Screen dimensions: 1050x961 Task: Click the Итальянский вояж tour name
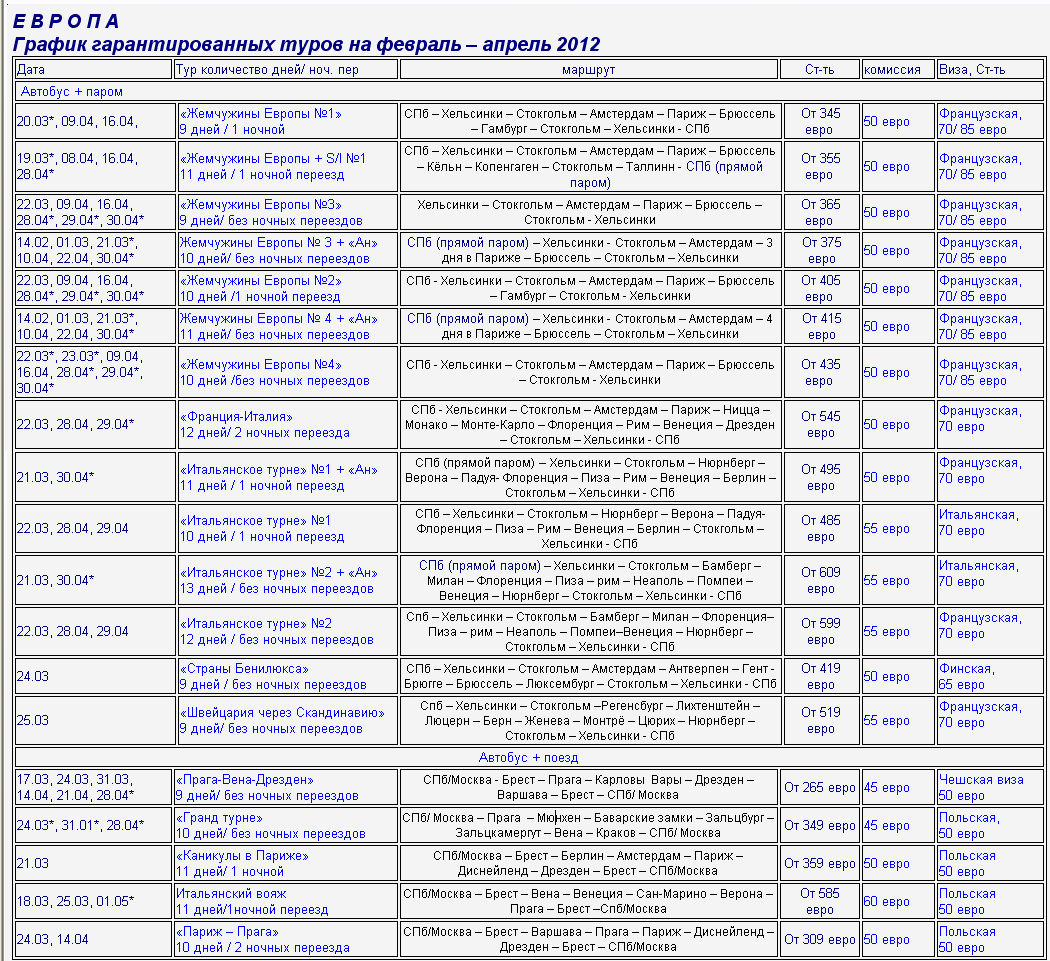click(x=230, y=893)
